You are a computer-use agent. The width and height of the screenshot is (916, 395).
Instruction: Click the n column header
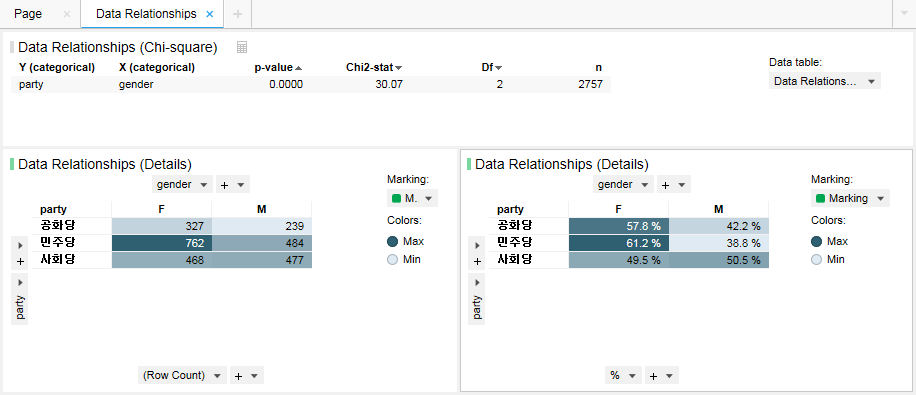pyautogui.click(x=598, y=67)
